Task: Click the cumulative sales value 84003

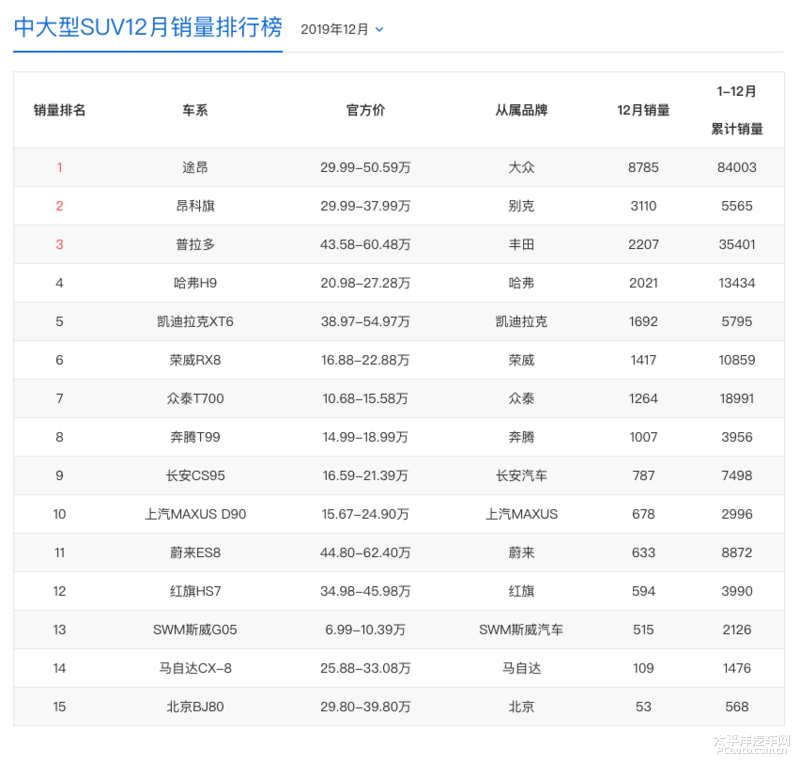Action: pos(737,167)
